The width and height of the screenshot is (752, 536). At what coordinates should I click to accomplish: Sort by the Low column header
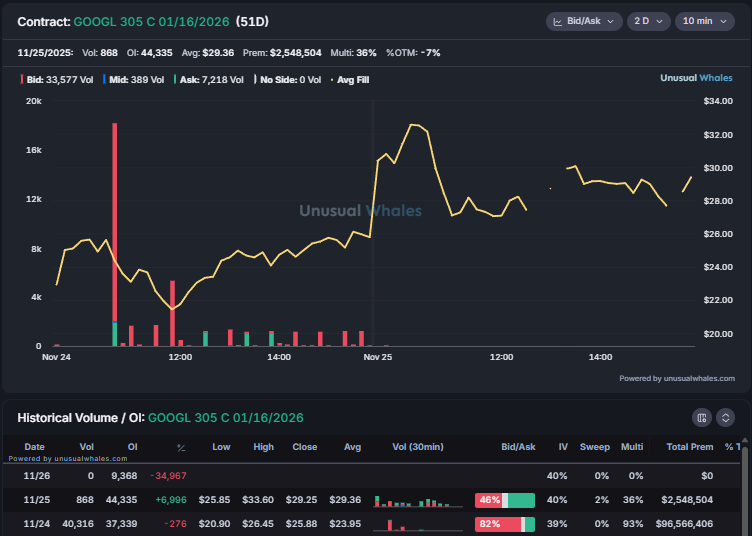coord(221,447)
